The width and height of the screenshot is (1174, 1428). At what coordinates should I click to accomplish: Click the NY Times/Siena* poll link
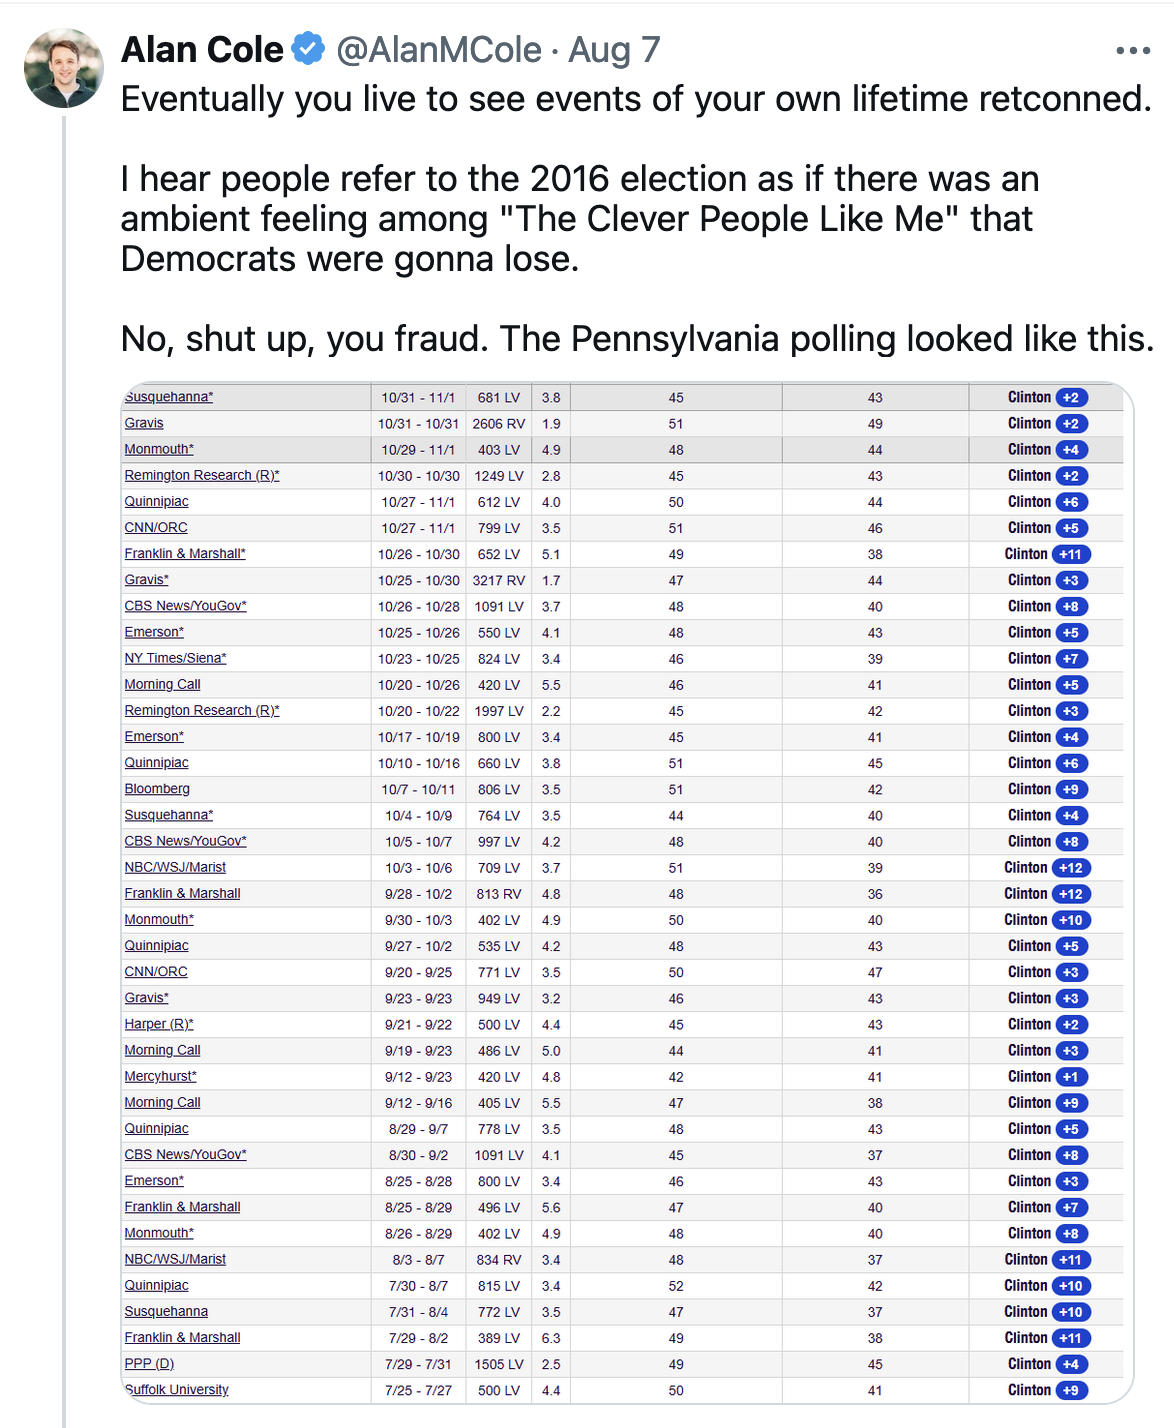point(175,658)
